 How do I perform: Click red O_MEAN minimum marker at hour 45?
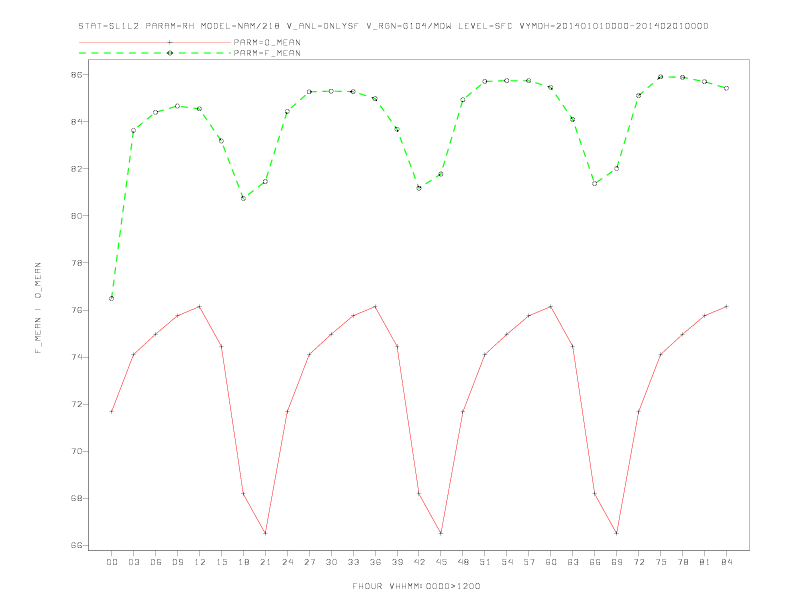tap(441, 533)
